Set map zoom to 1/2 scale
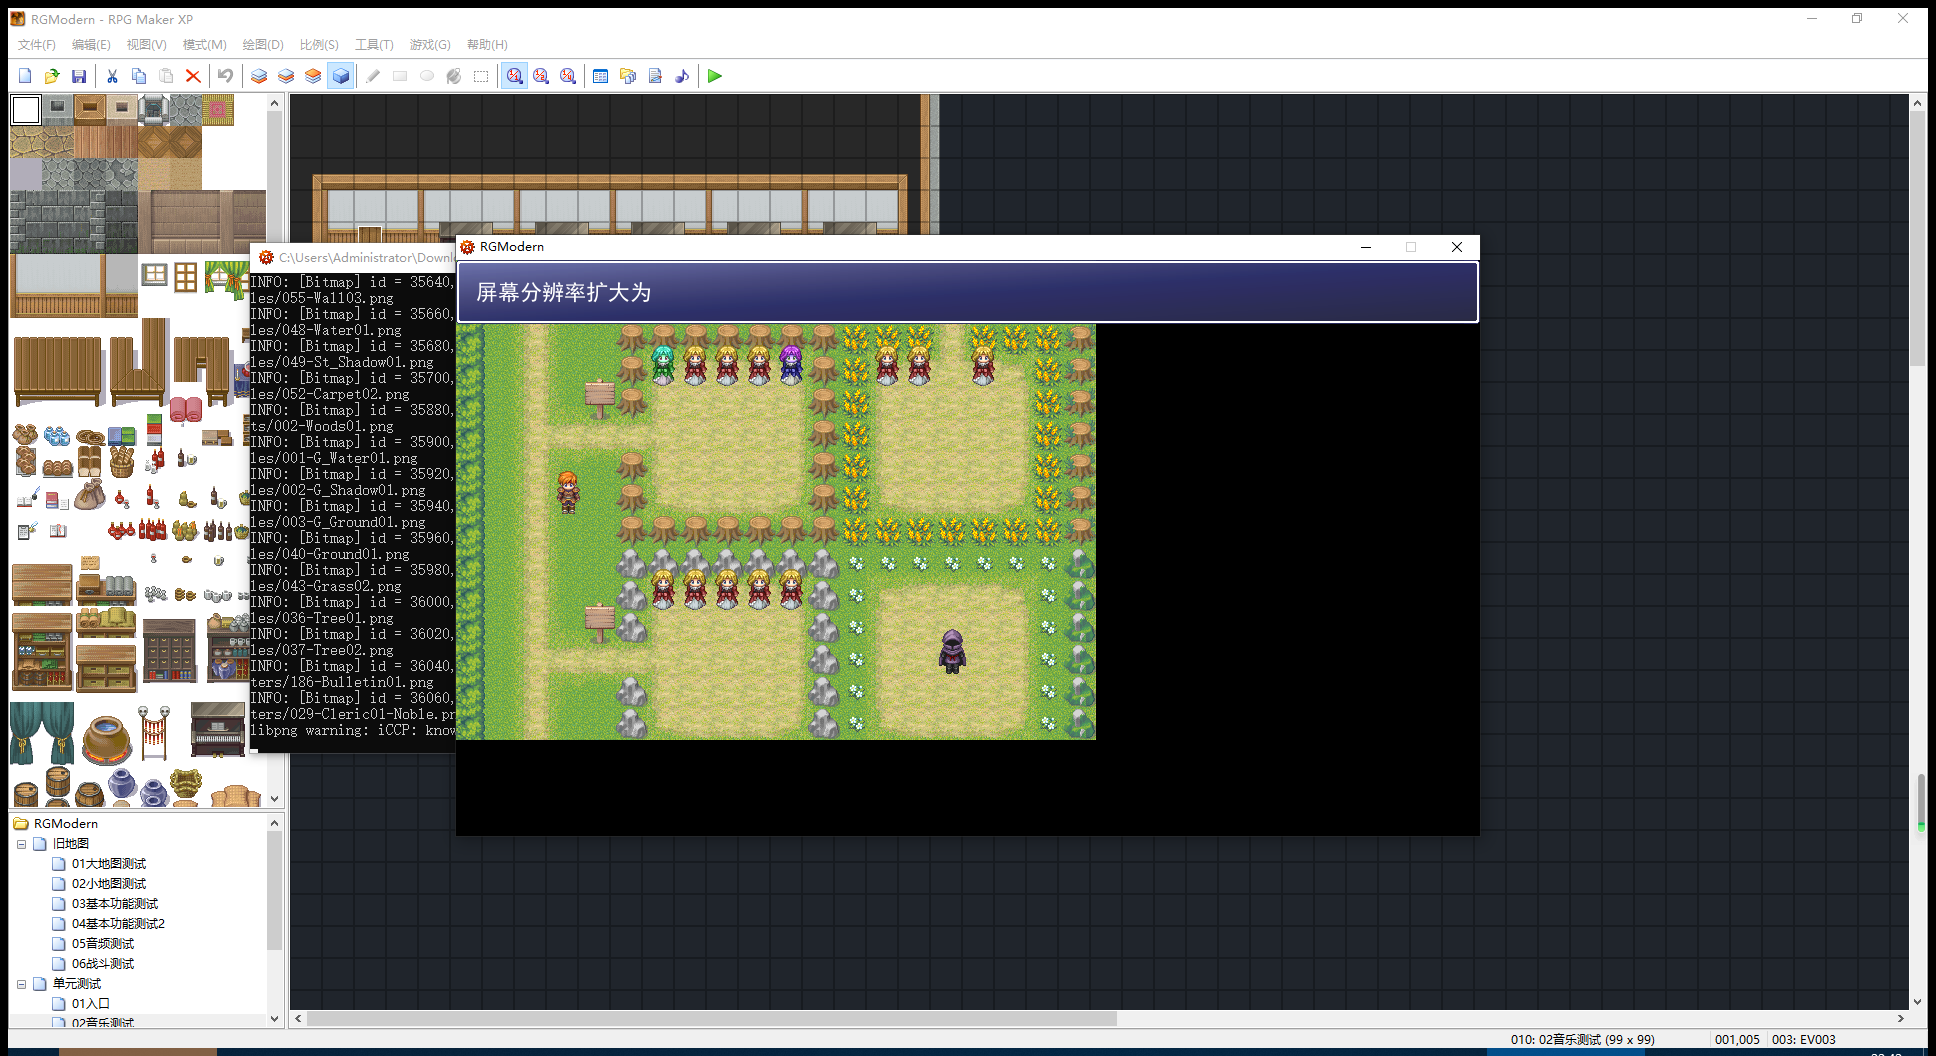The image size is (1936, 1056). [541, 76]
